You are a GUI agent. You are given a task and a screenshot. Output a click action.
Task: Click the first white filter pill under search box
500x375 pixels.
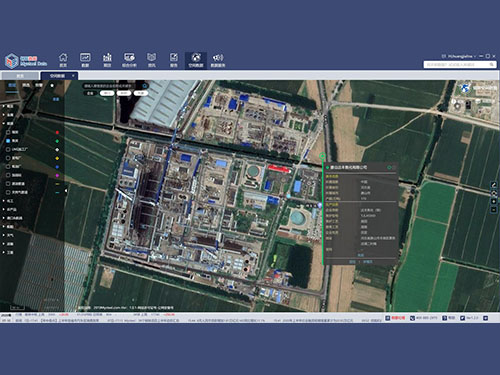tap(107, 93)
